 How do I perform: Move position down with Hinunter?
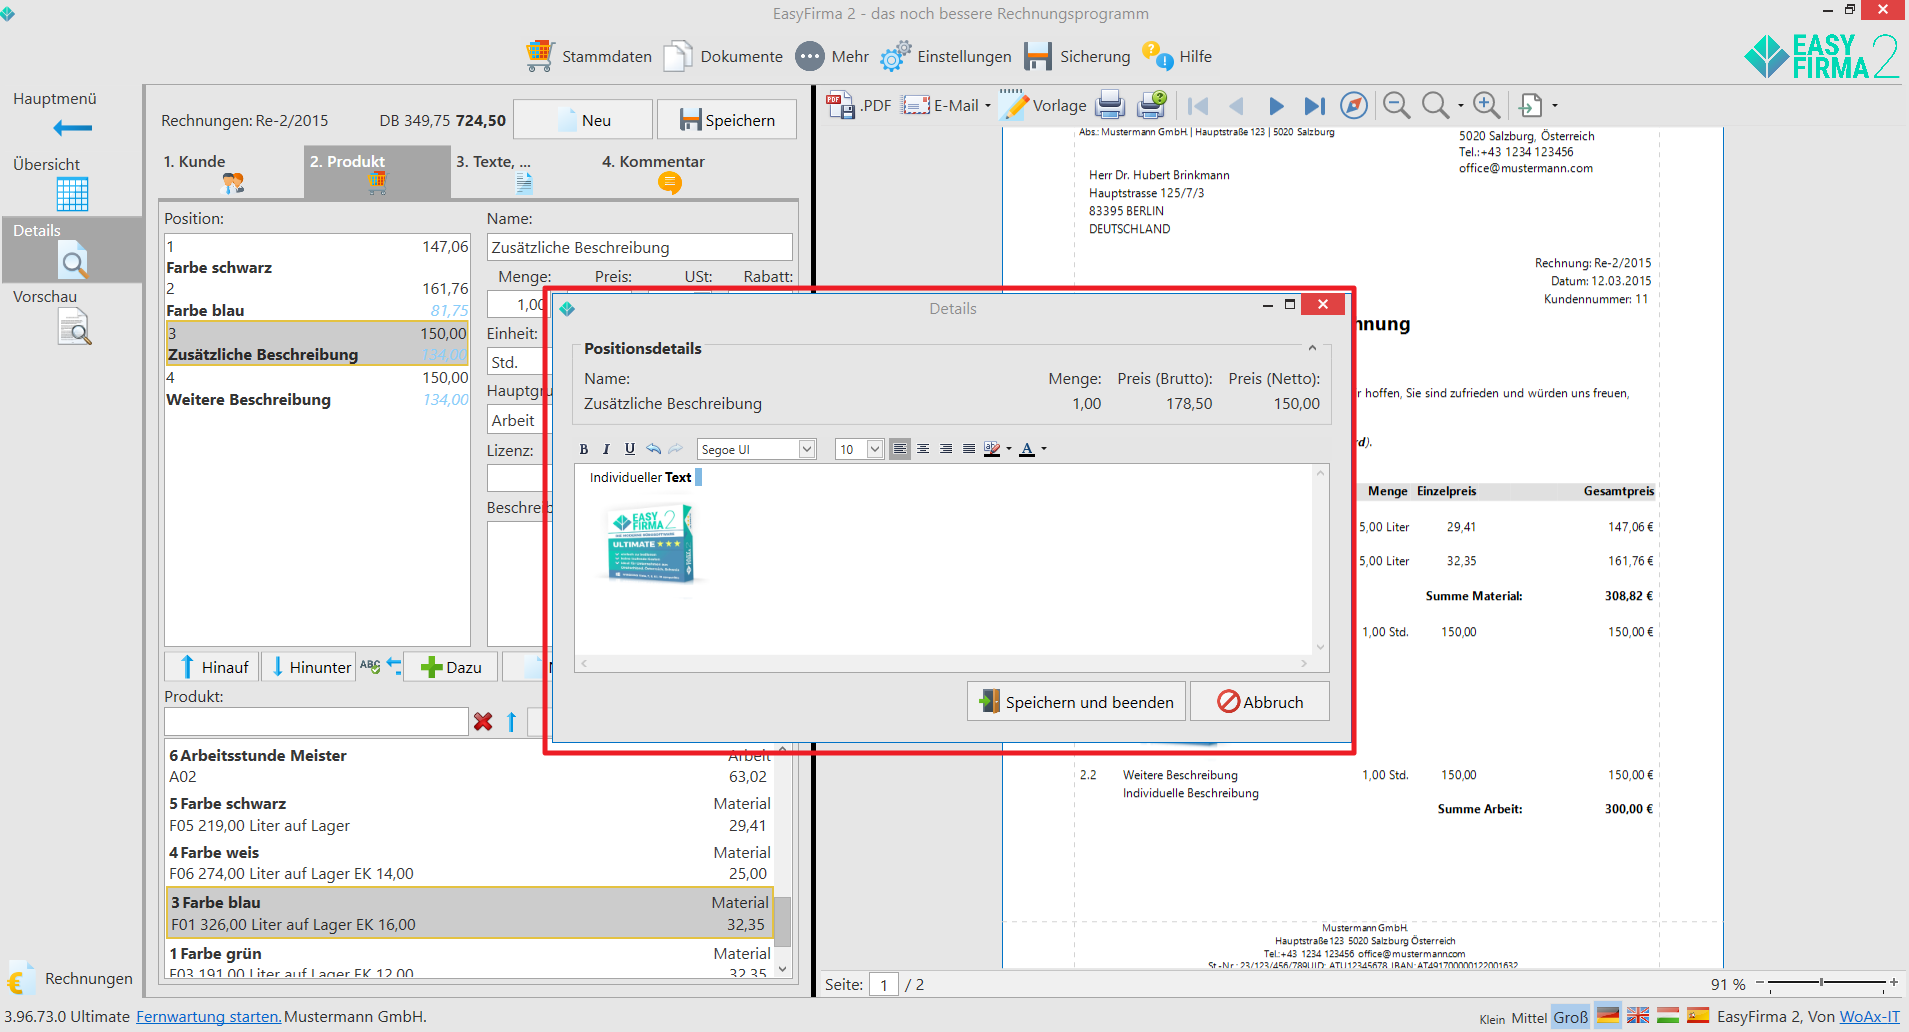click(308, 667)
